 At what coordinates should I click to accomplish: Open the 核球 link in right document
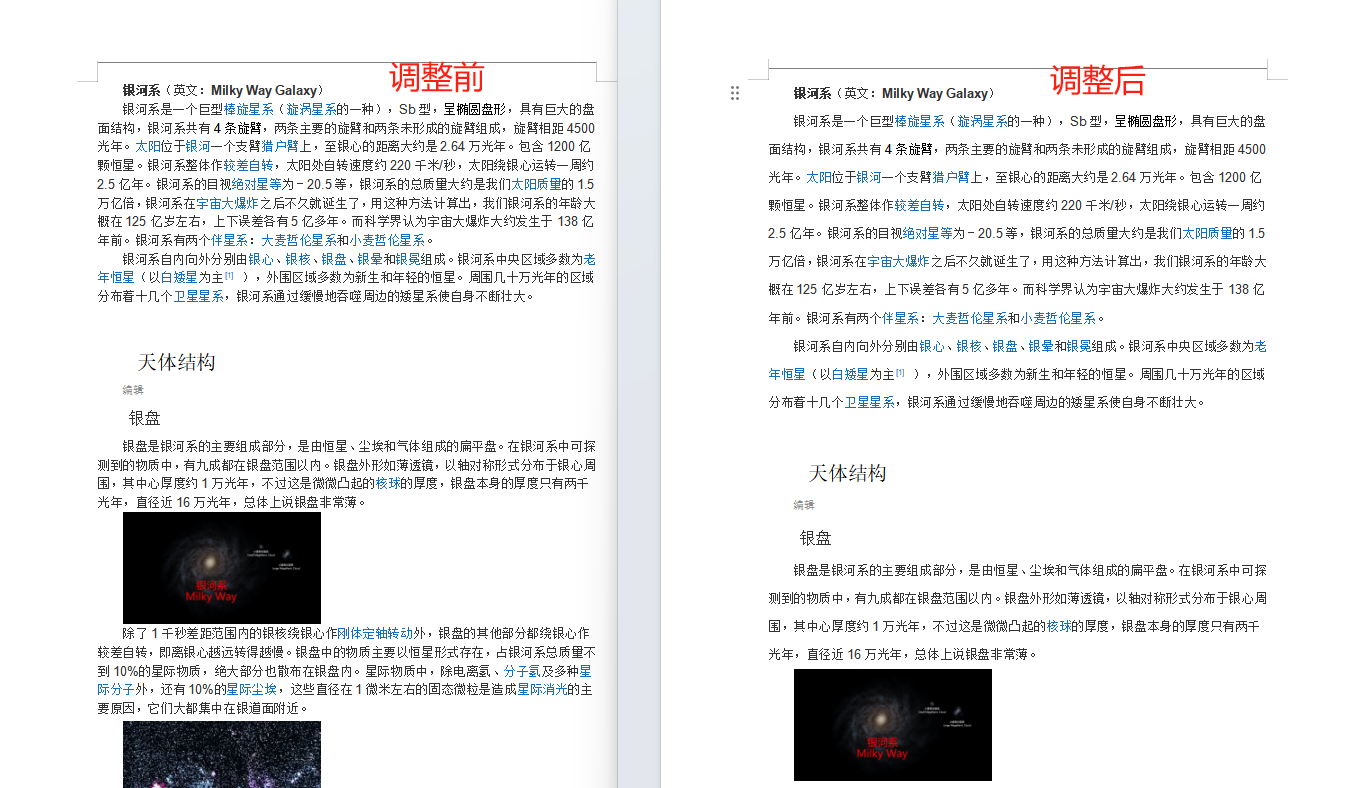tap(1059, 626)
